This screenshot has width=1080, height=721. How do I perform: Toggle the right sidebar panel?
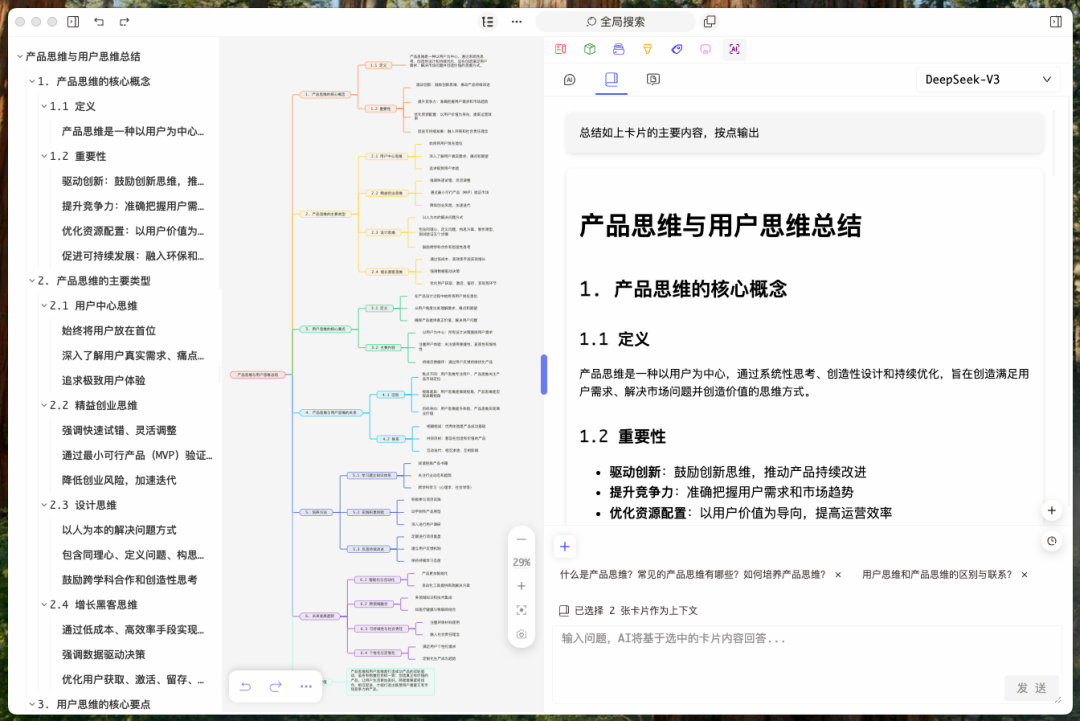coord(1055,21)
